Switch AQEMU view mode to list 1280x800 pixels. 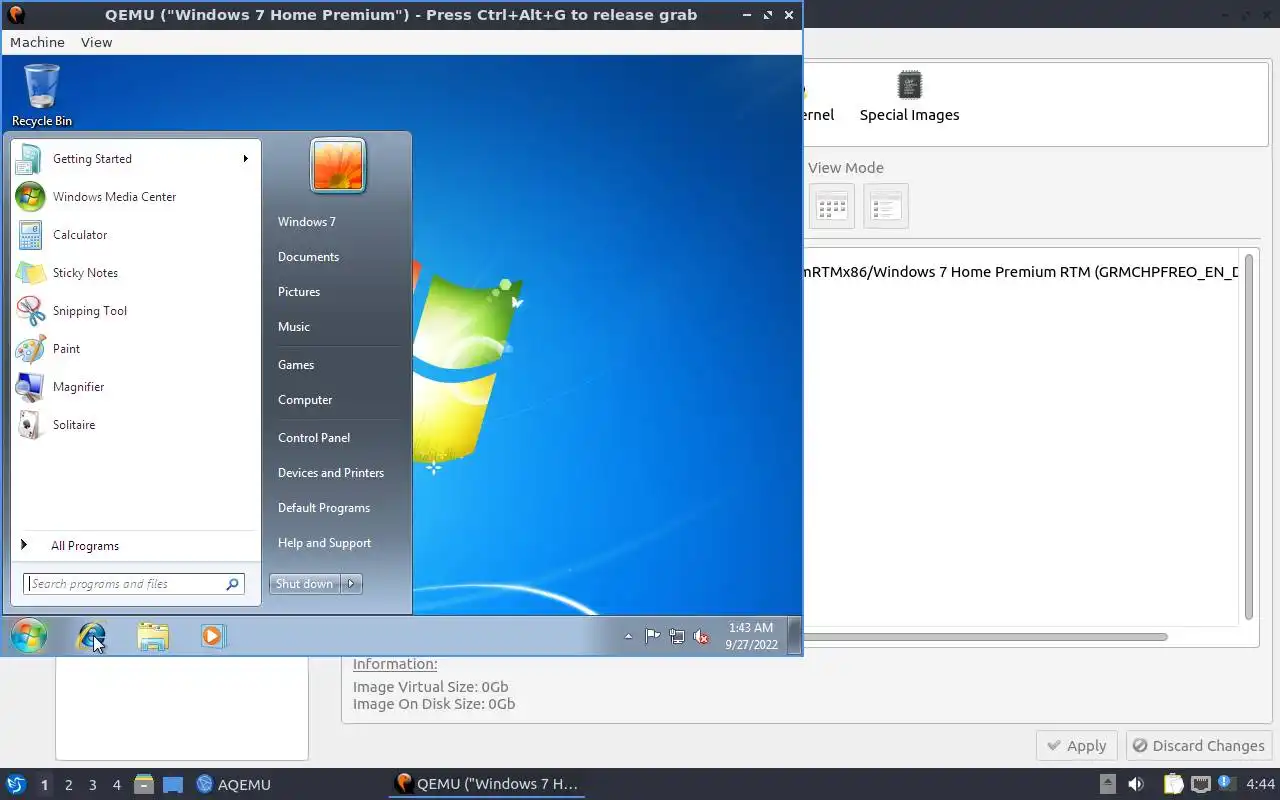coord(886,207)
